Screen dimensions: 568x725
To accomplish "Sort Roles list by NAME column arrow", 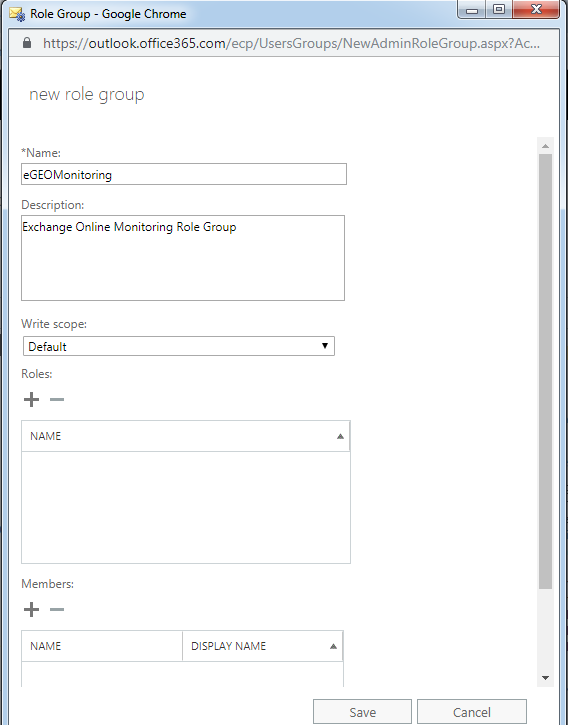I will [340, 436].
